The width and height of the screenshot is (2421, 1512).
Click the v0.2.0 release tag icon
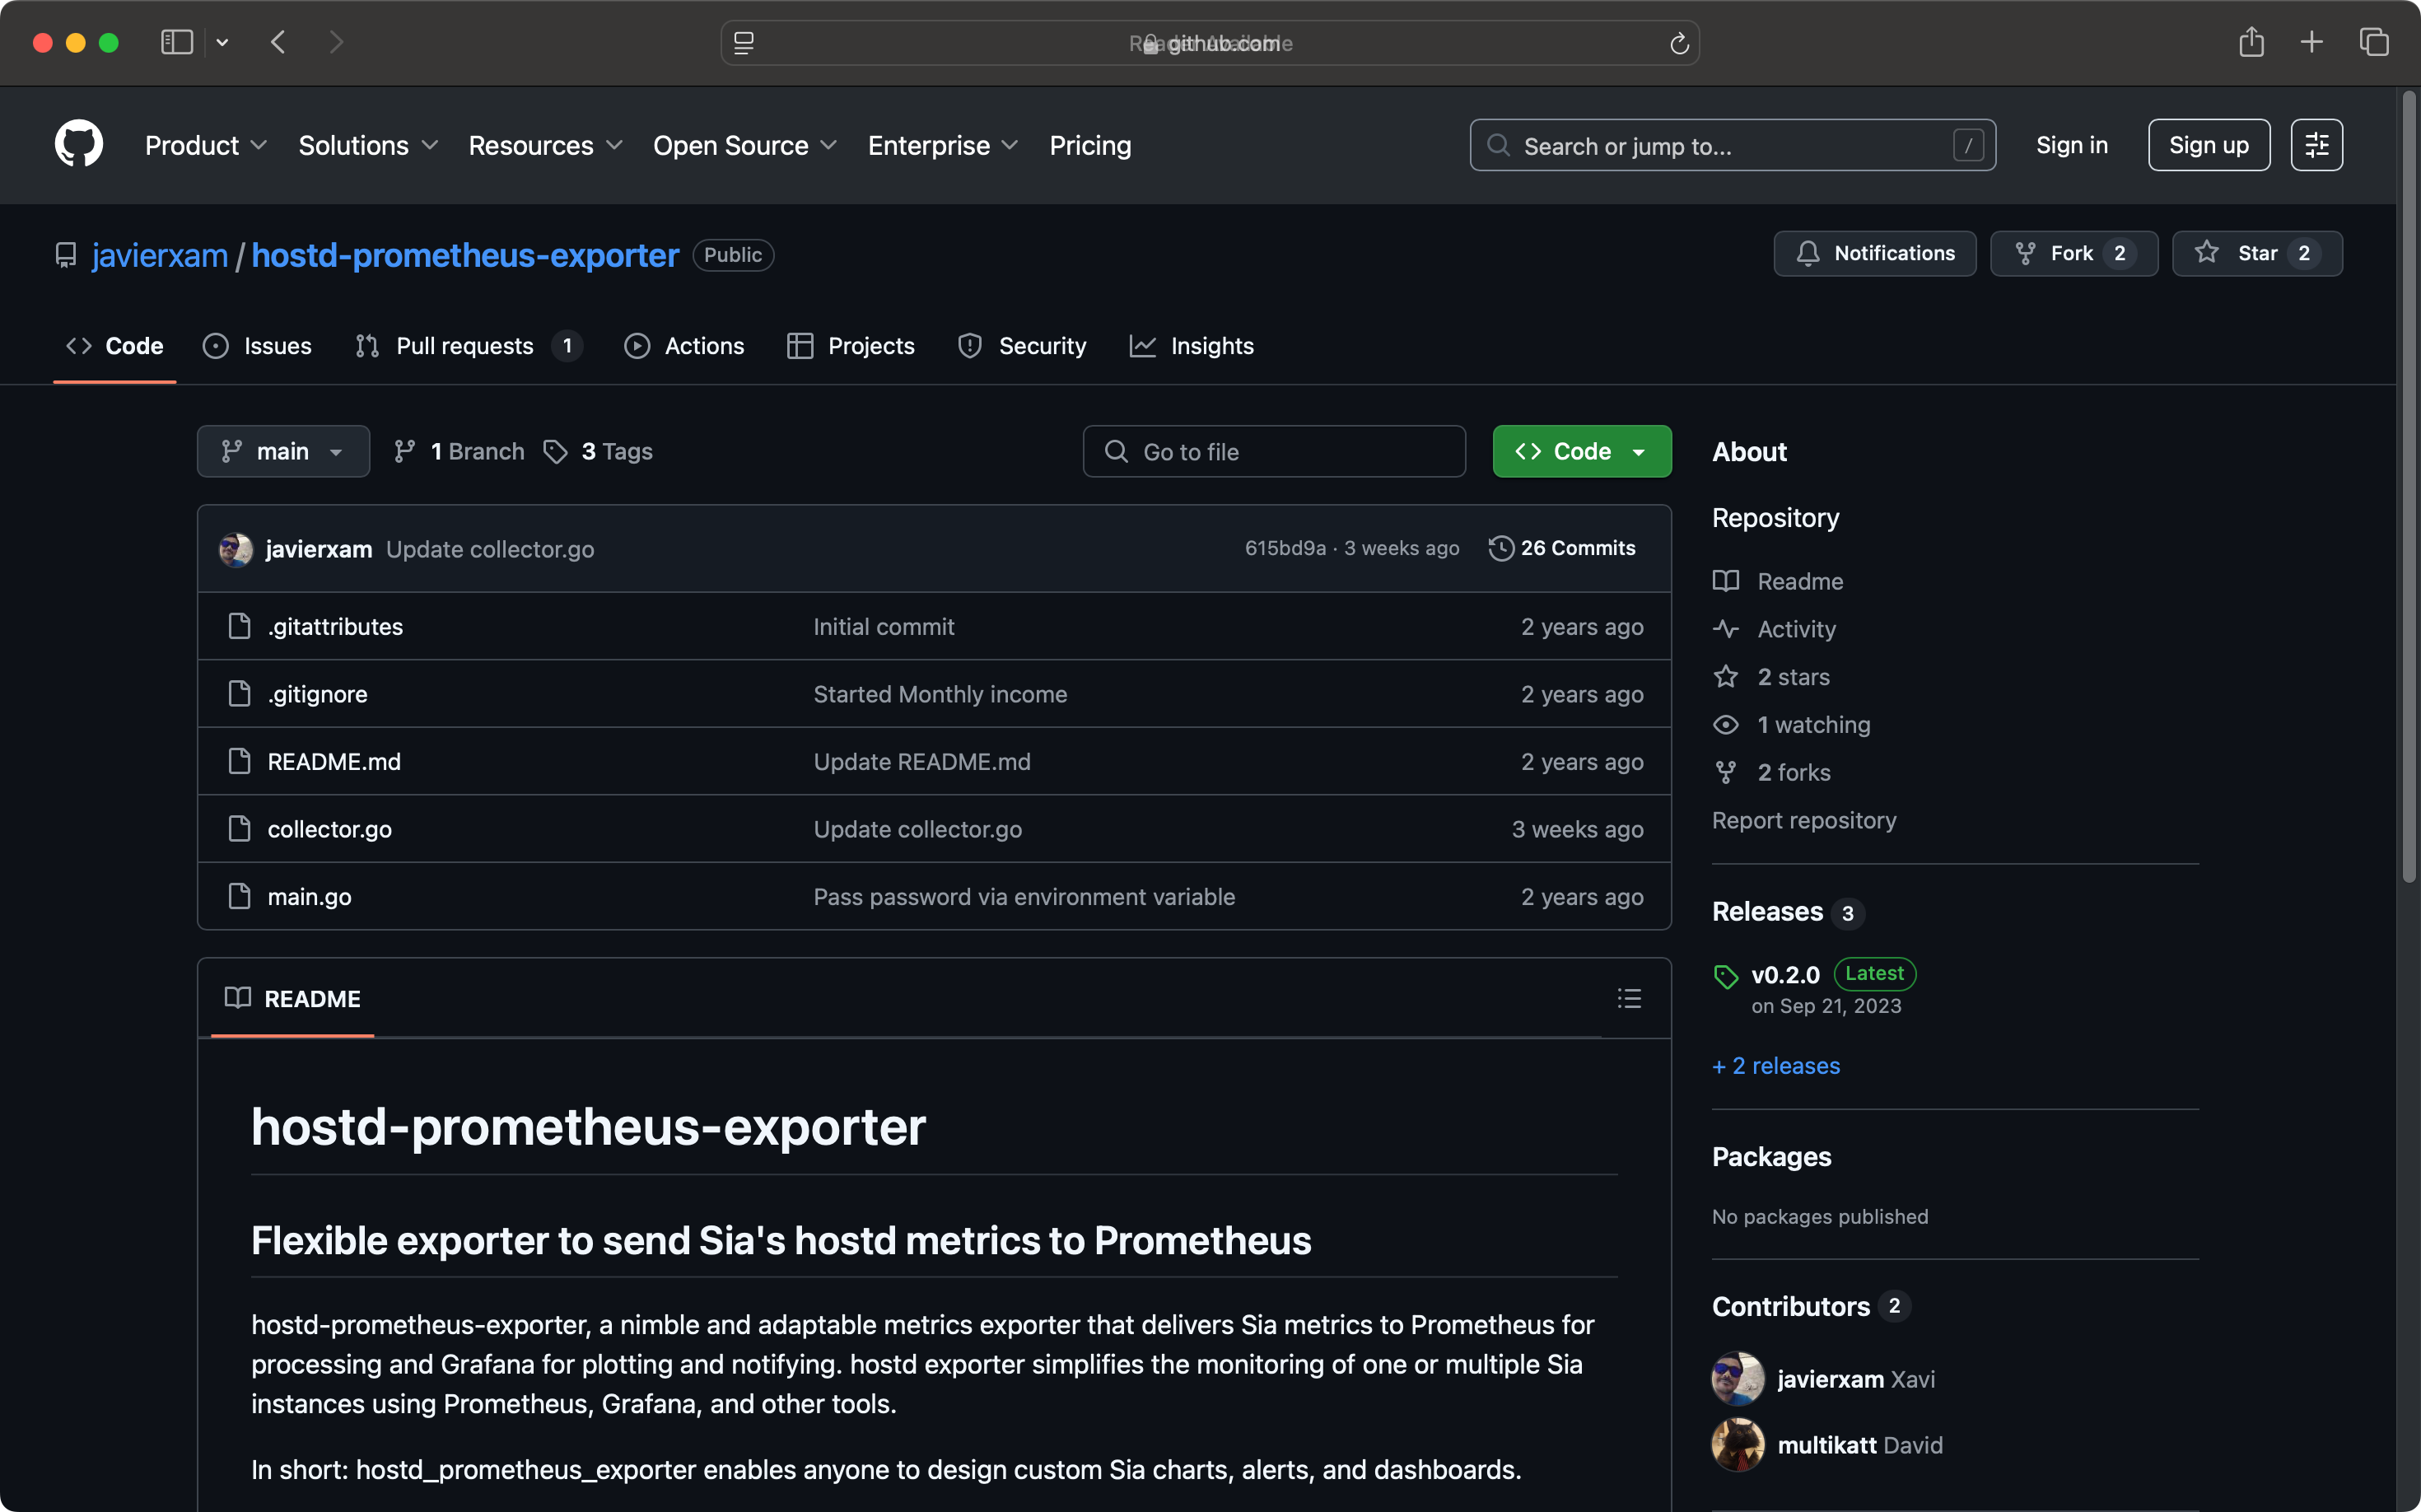(x=1726, y=976)
